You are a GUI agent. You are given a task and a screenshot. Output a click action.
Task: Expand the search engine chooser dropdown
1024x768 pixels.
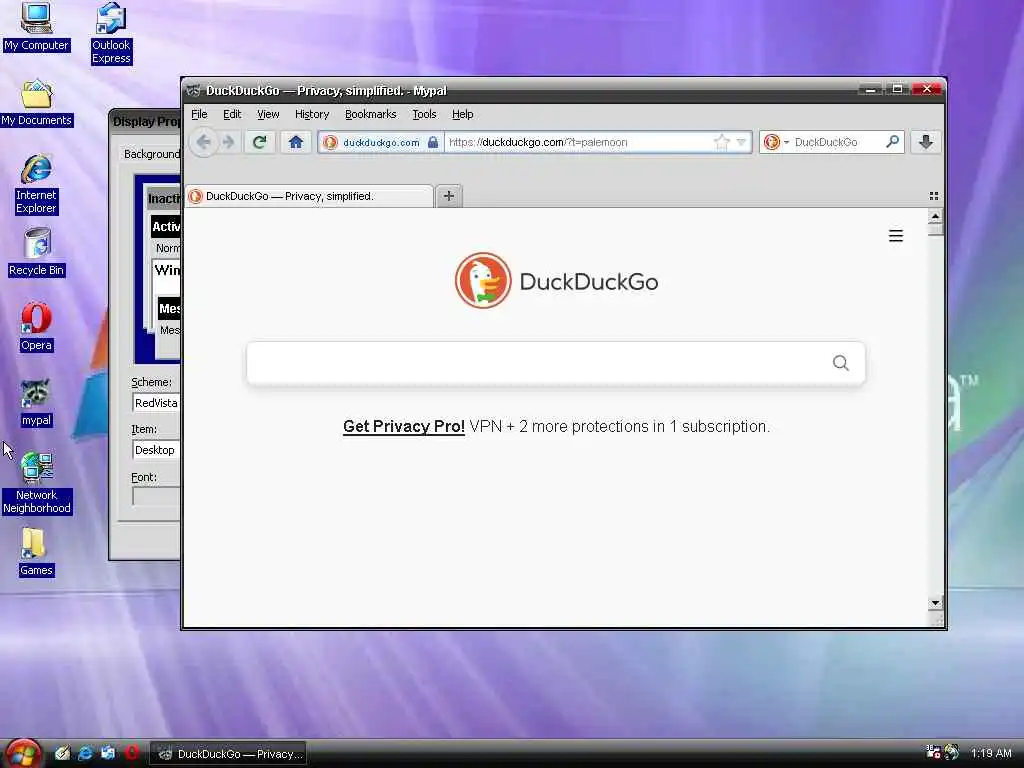coord(786,142)
